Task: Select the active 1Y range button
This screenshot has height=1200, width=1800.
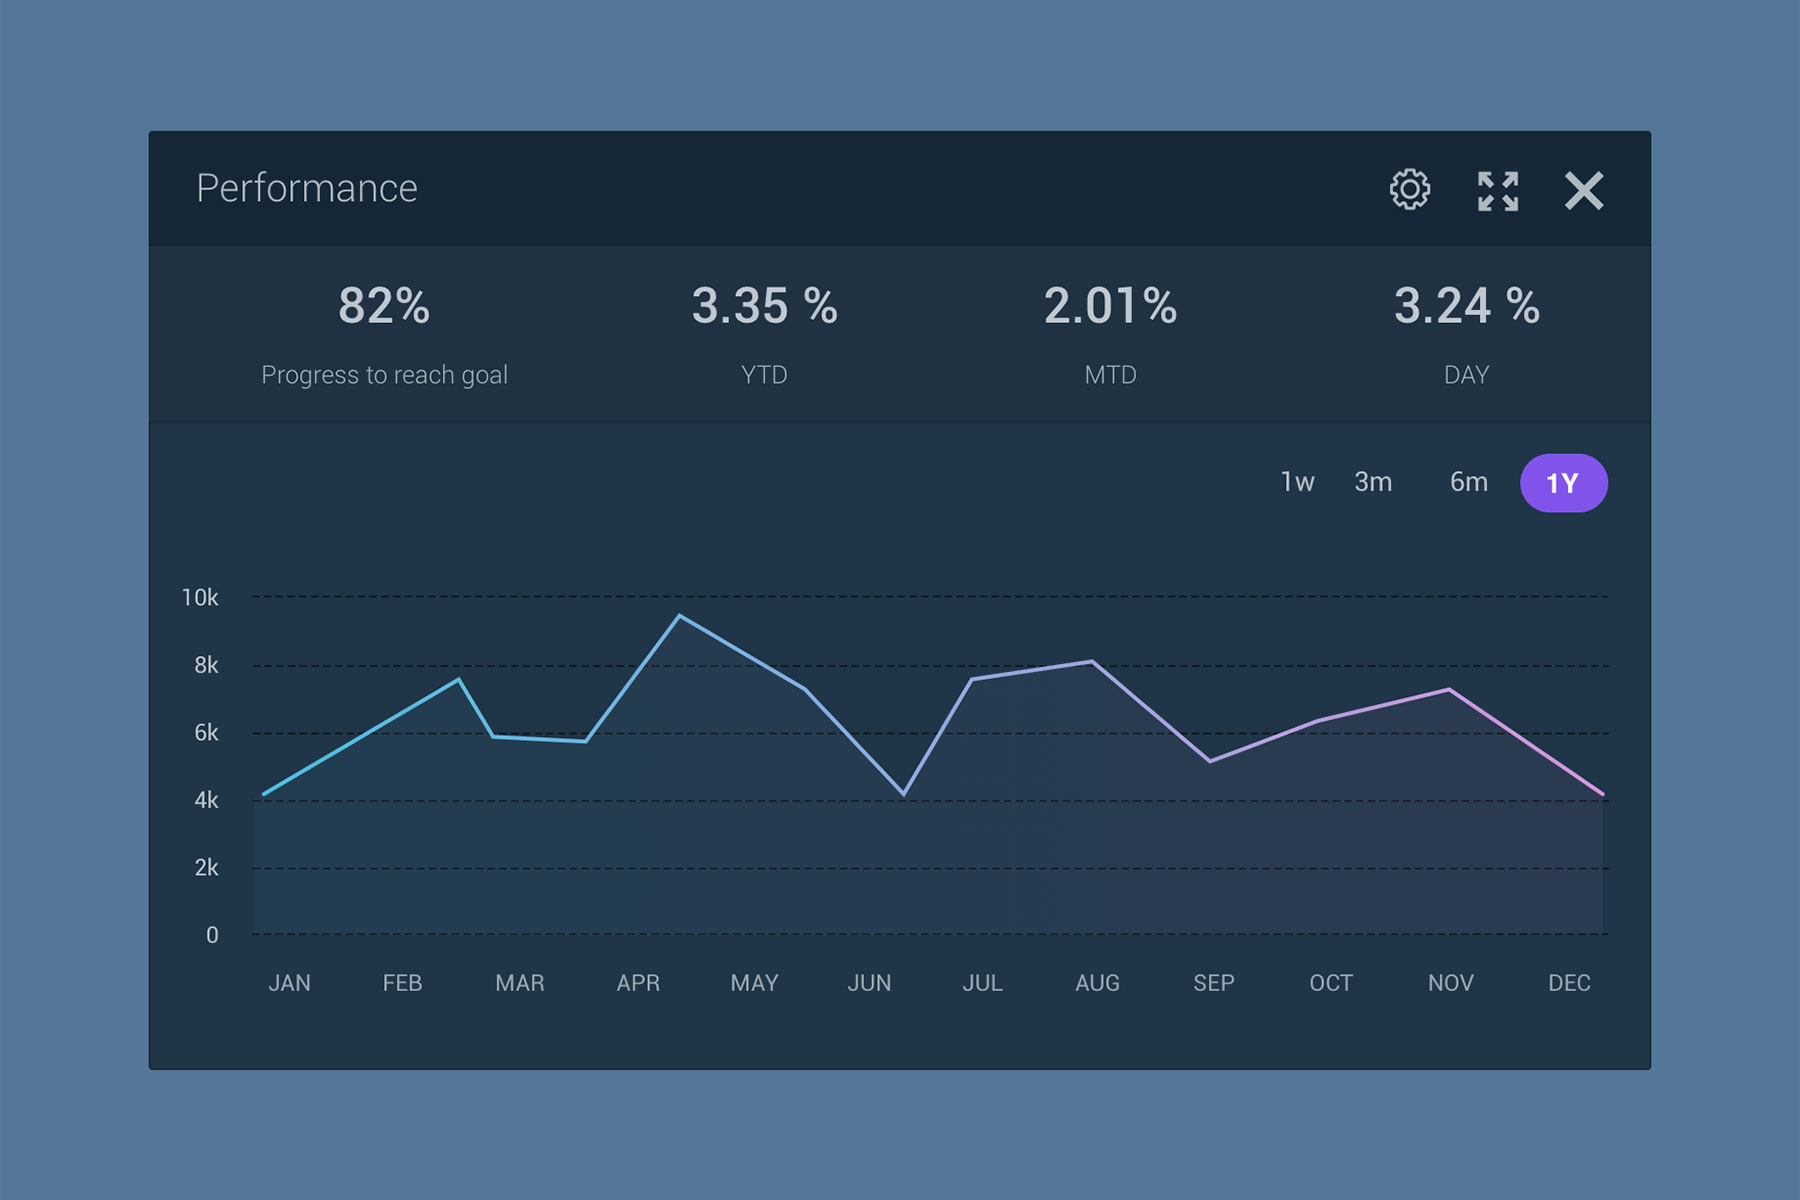Action: [1563, 483]
